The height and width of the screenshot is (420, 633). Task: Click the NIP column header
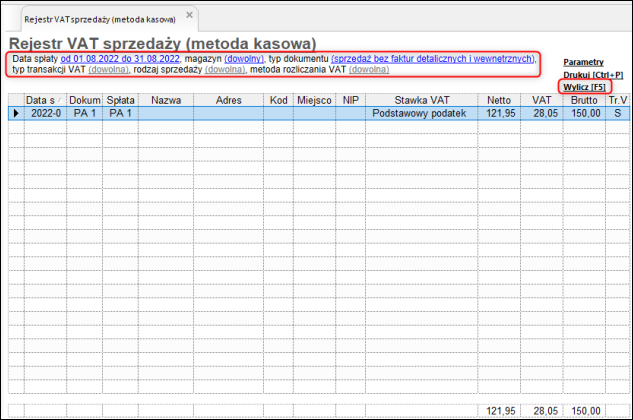tap(350, 100)
